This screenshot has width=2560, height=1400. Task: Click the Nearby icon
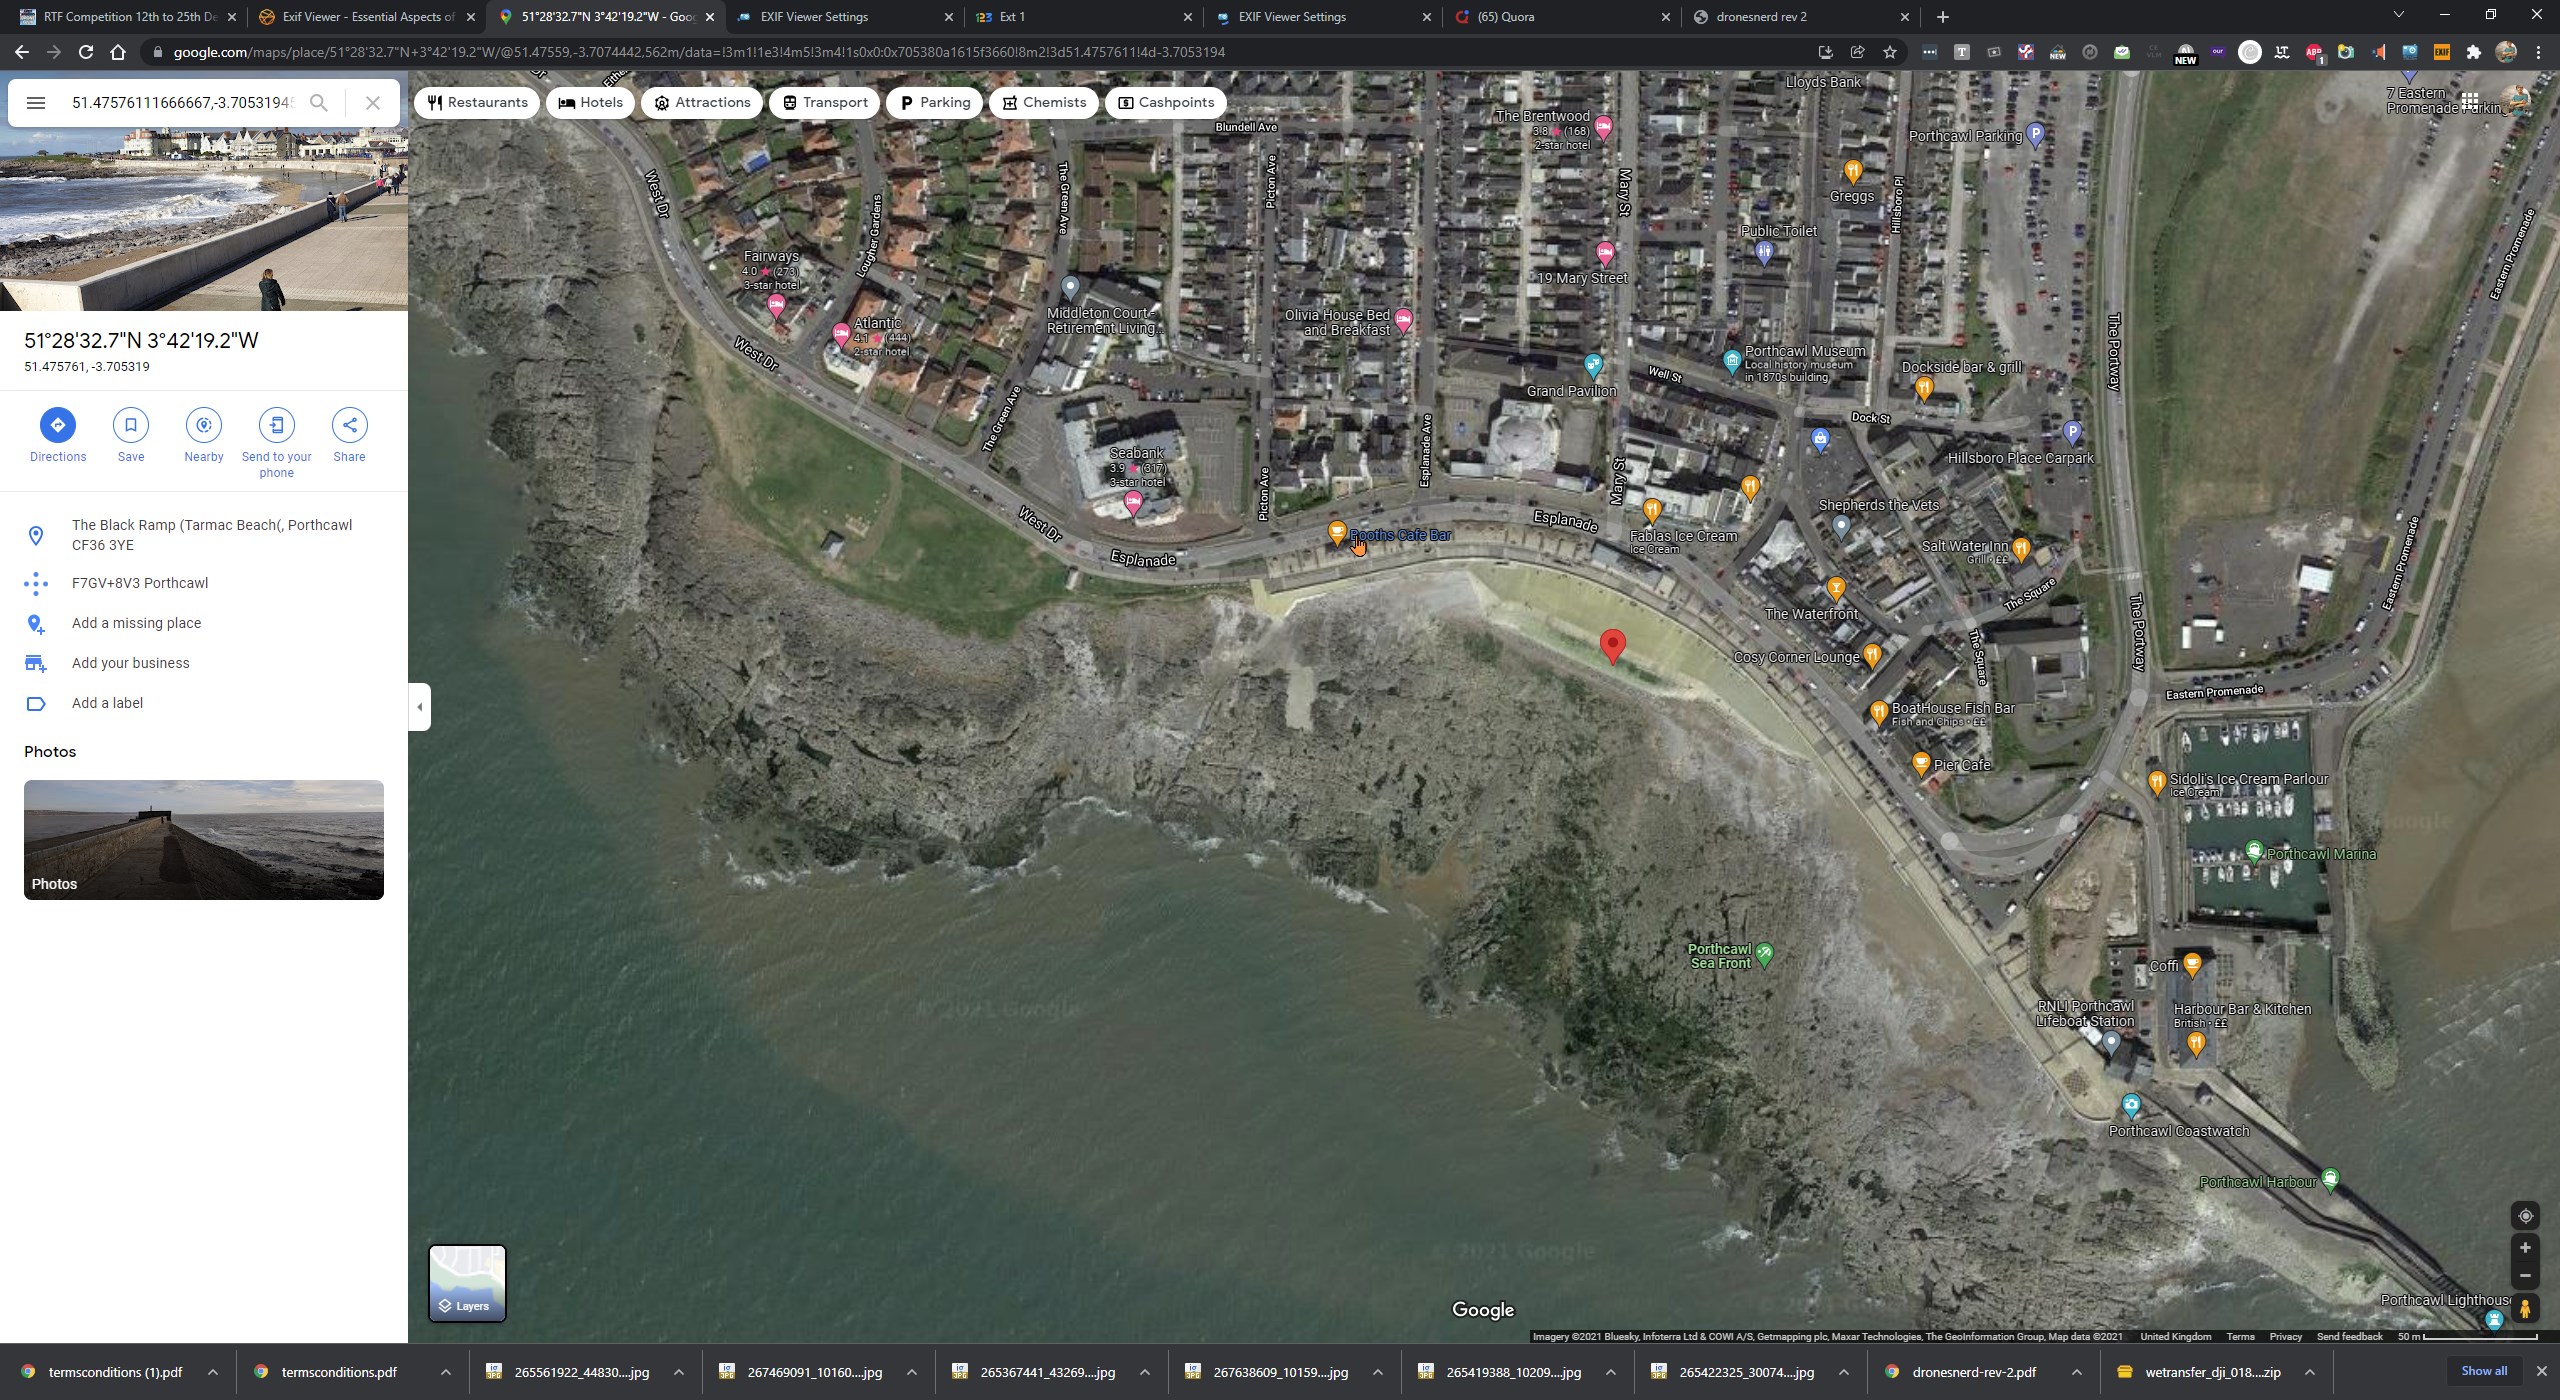point(204,425)
